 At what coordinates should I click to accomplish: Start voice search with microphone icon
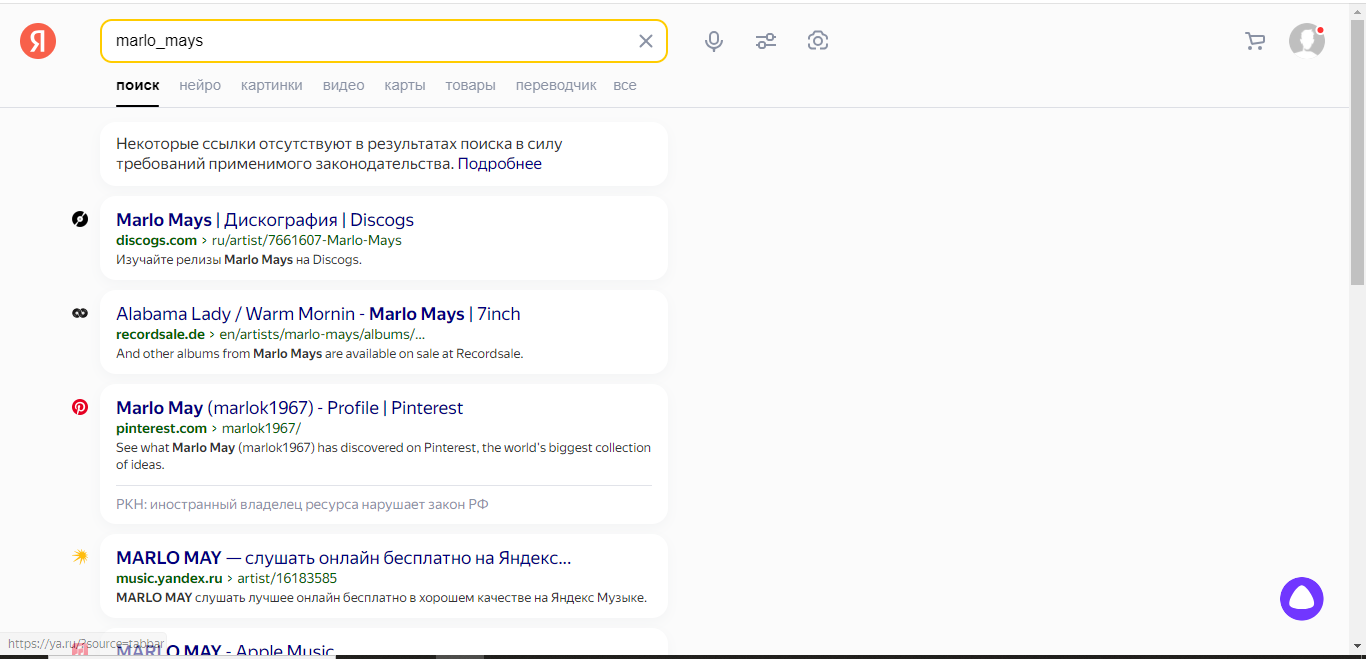click(714, 41)
